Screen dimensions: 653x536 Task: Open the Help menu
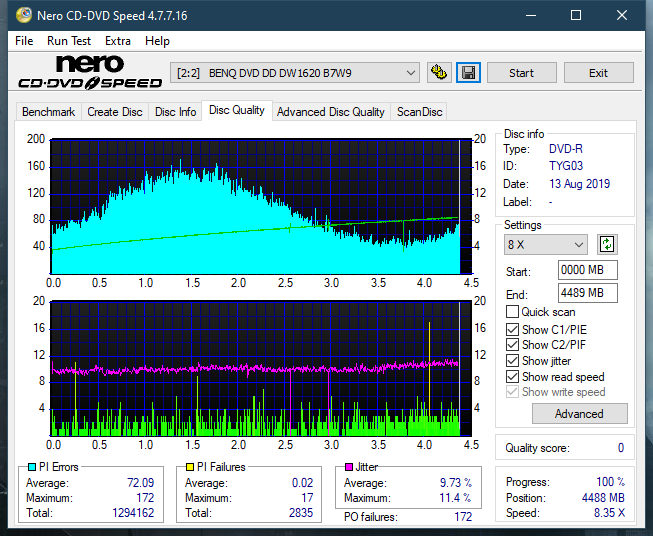(157, 41)
